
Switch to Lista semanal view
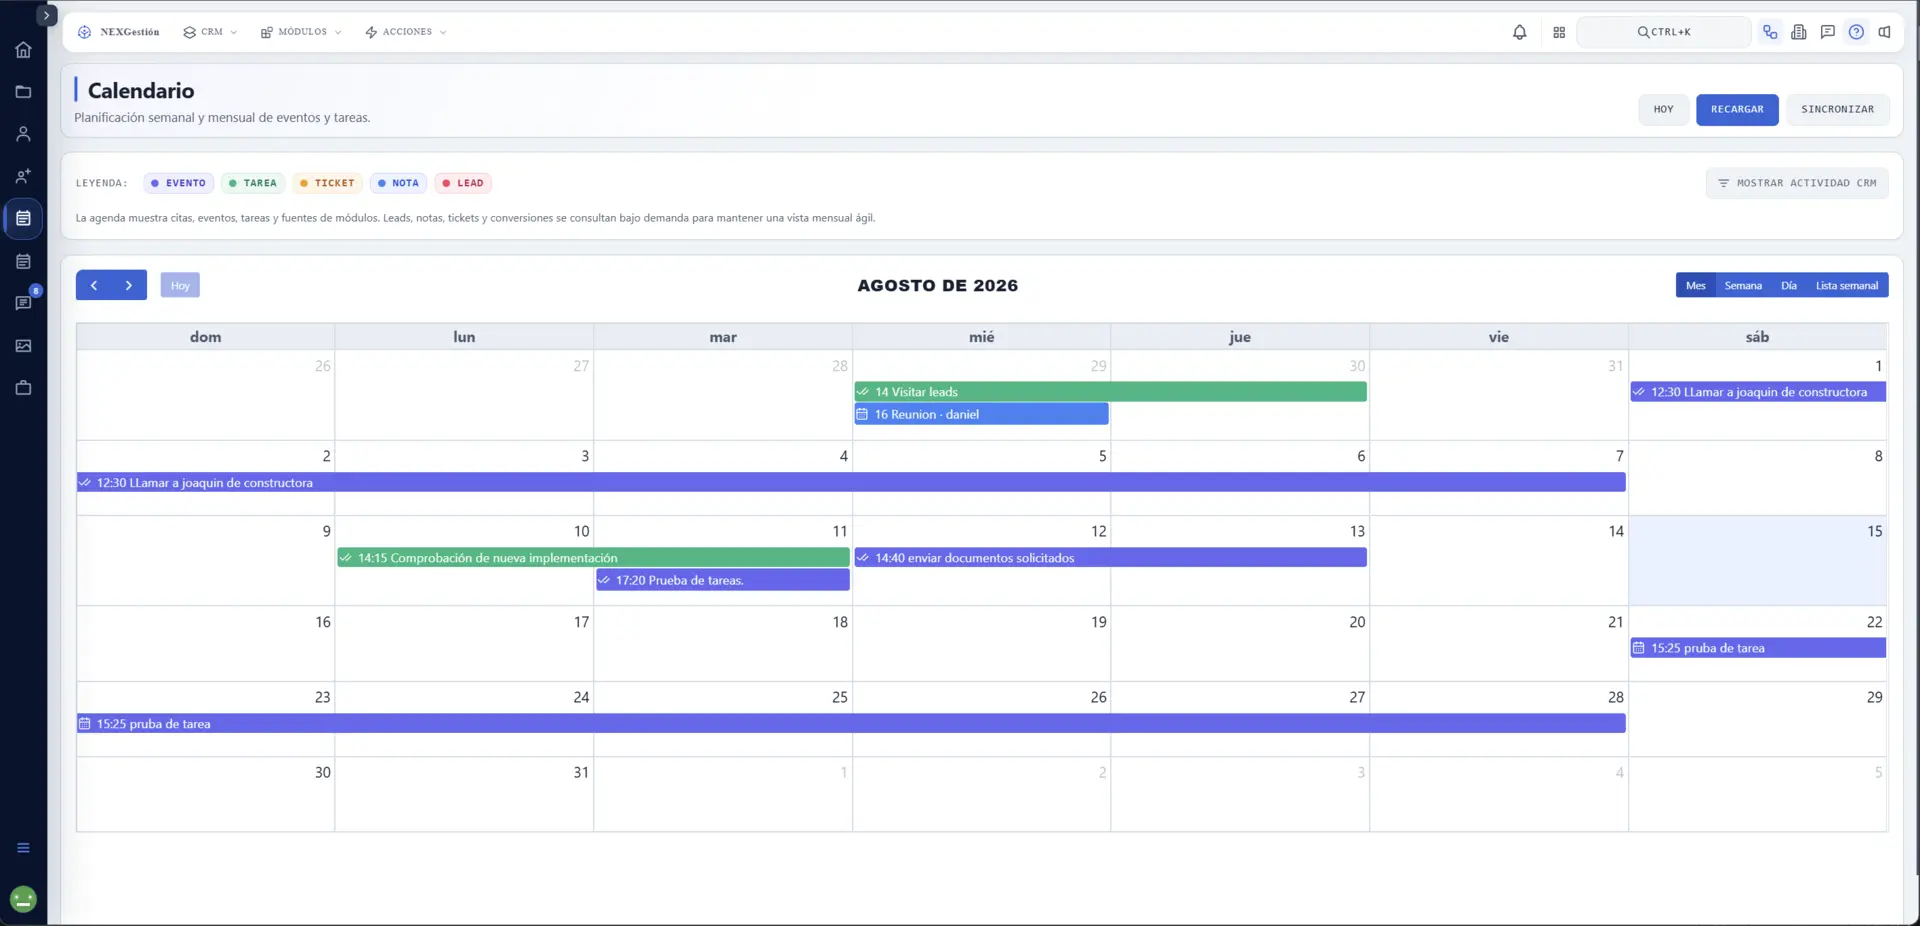click(x=1847, y=285)
